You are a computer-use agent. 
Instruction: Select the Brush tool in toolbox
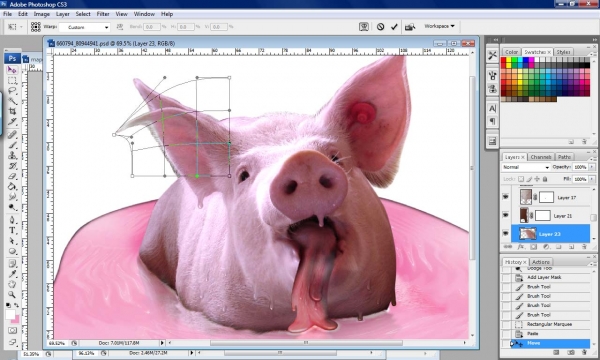(12, 145)
